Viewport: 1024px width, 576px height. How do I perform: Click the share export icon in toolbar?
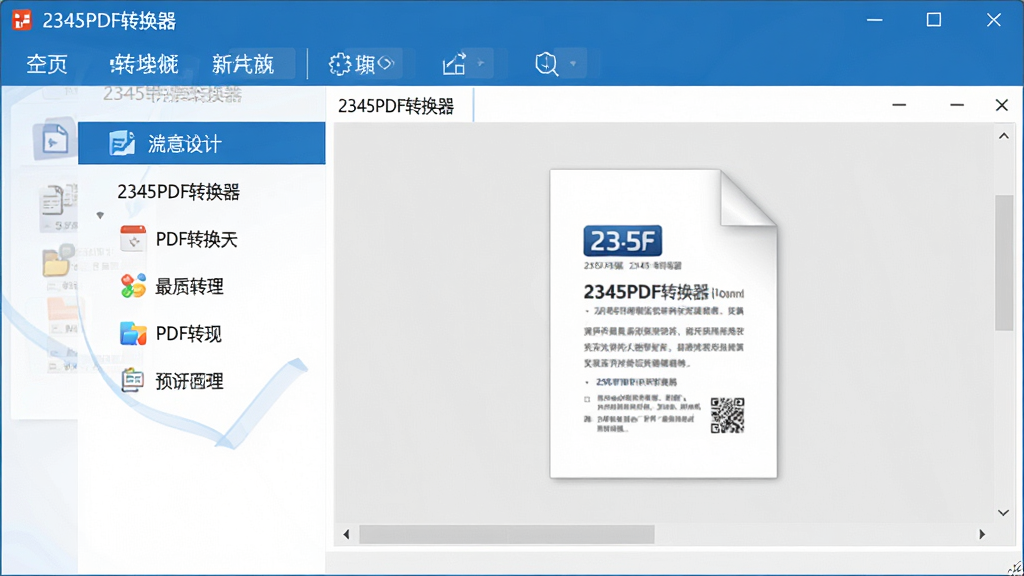tap(455, 64)
